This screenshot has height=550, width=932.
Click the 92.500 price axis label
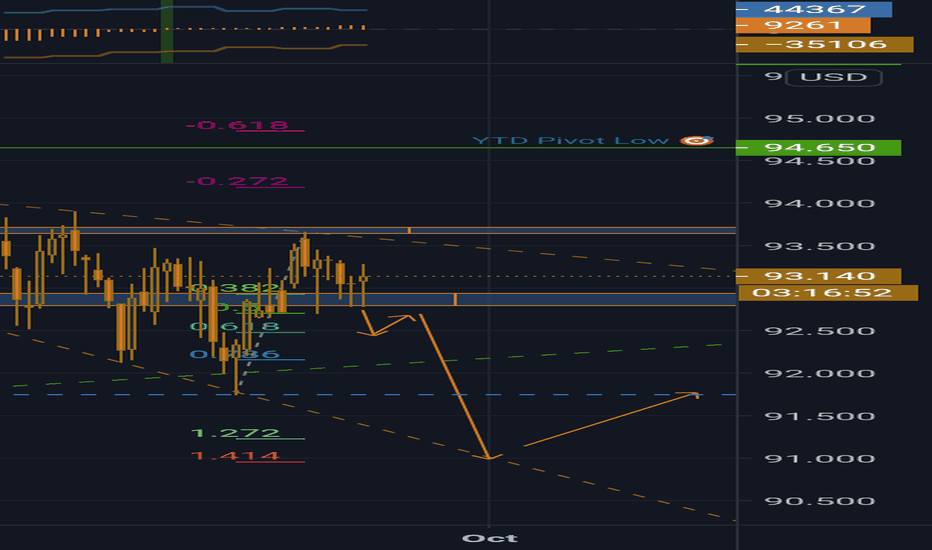tap(820, 331)
